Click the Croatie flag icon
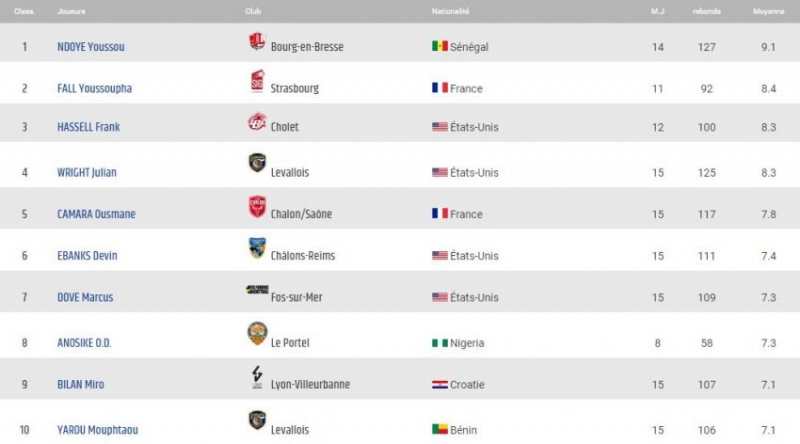800x444 pixels. (440, 385)
